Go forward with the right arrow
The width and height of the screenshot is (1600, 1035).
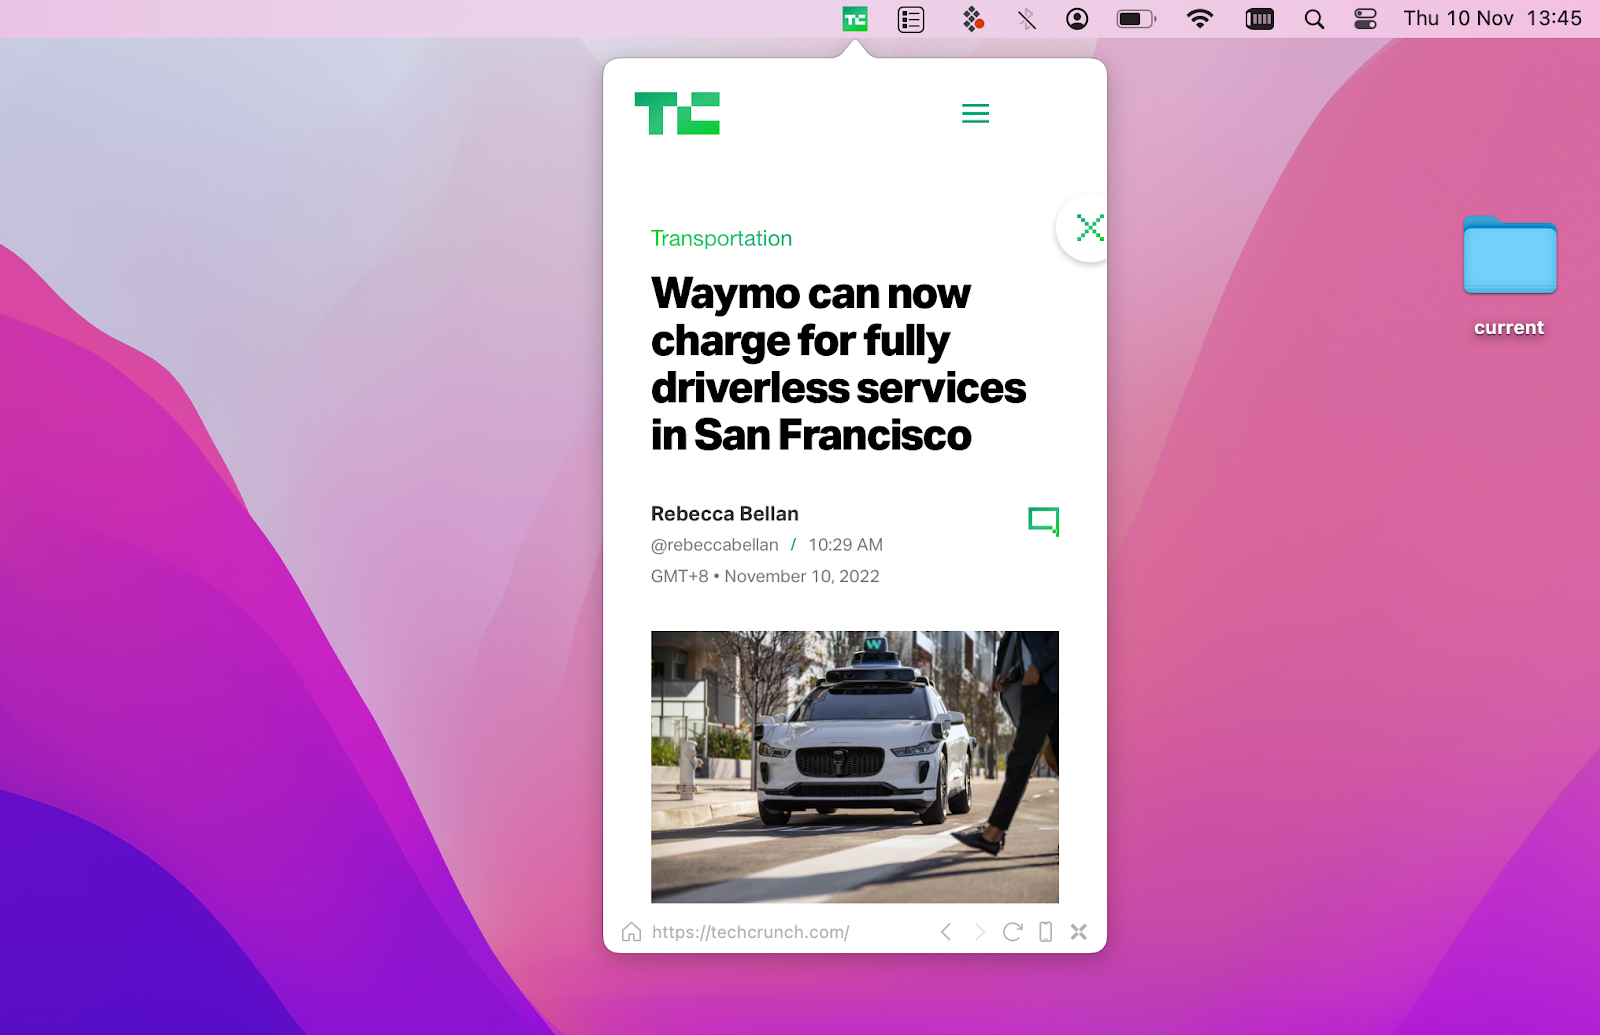[980, 932]
